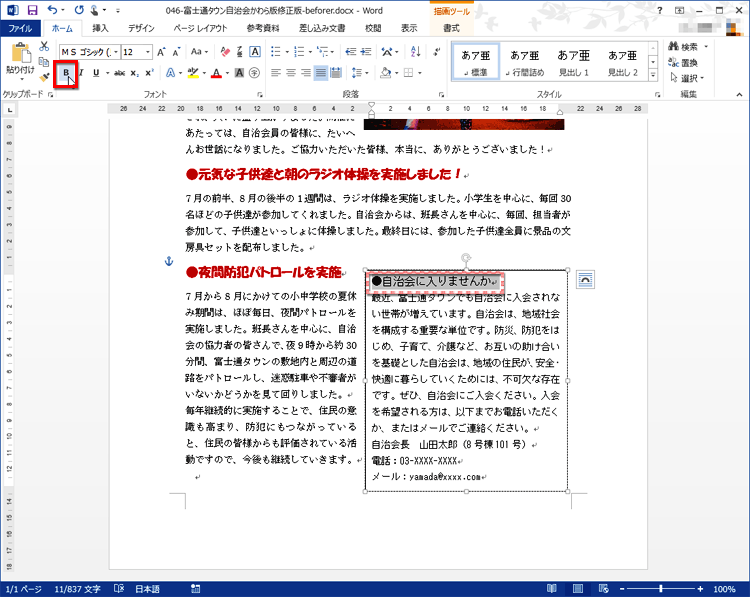Increase font size with the grow font icon
The width and height of the screenshot is (750, 597).
[x=161, y=52]
